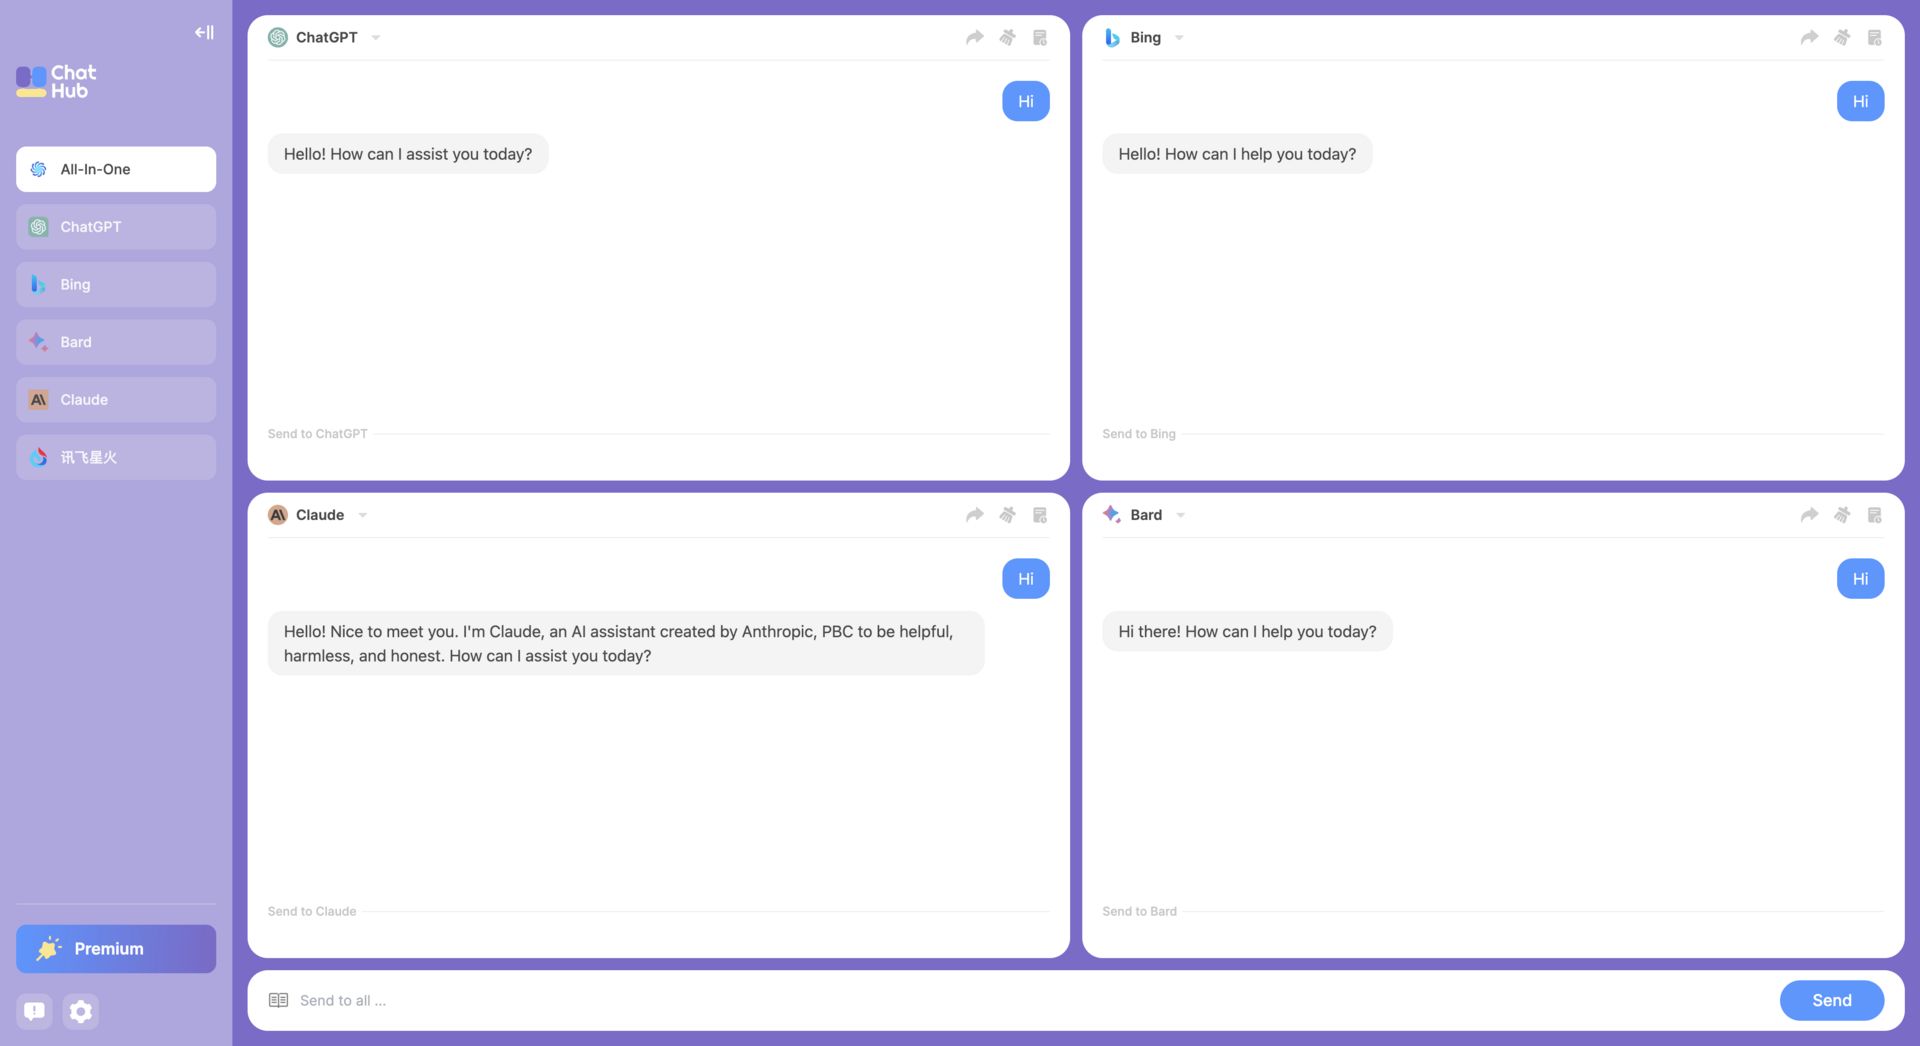This screenshot has height=1046, width=1920.
Task: Collapse the sidebar with the arrow icon
Action: click(203, 31)
